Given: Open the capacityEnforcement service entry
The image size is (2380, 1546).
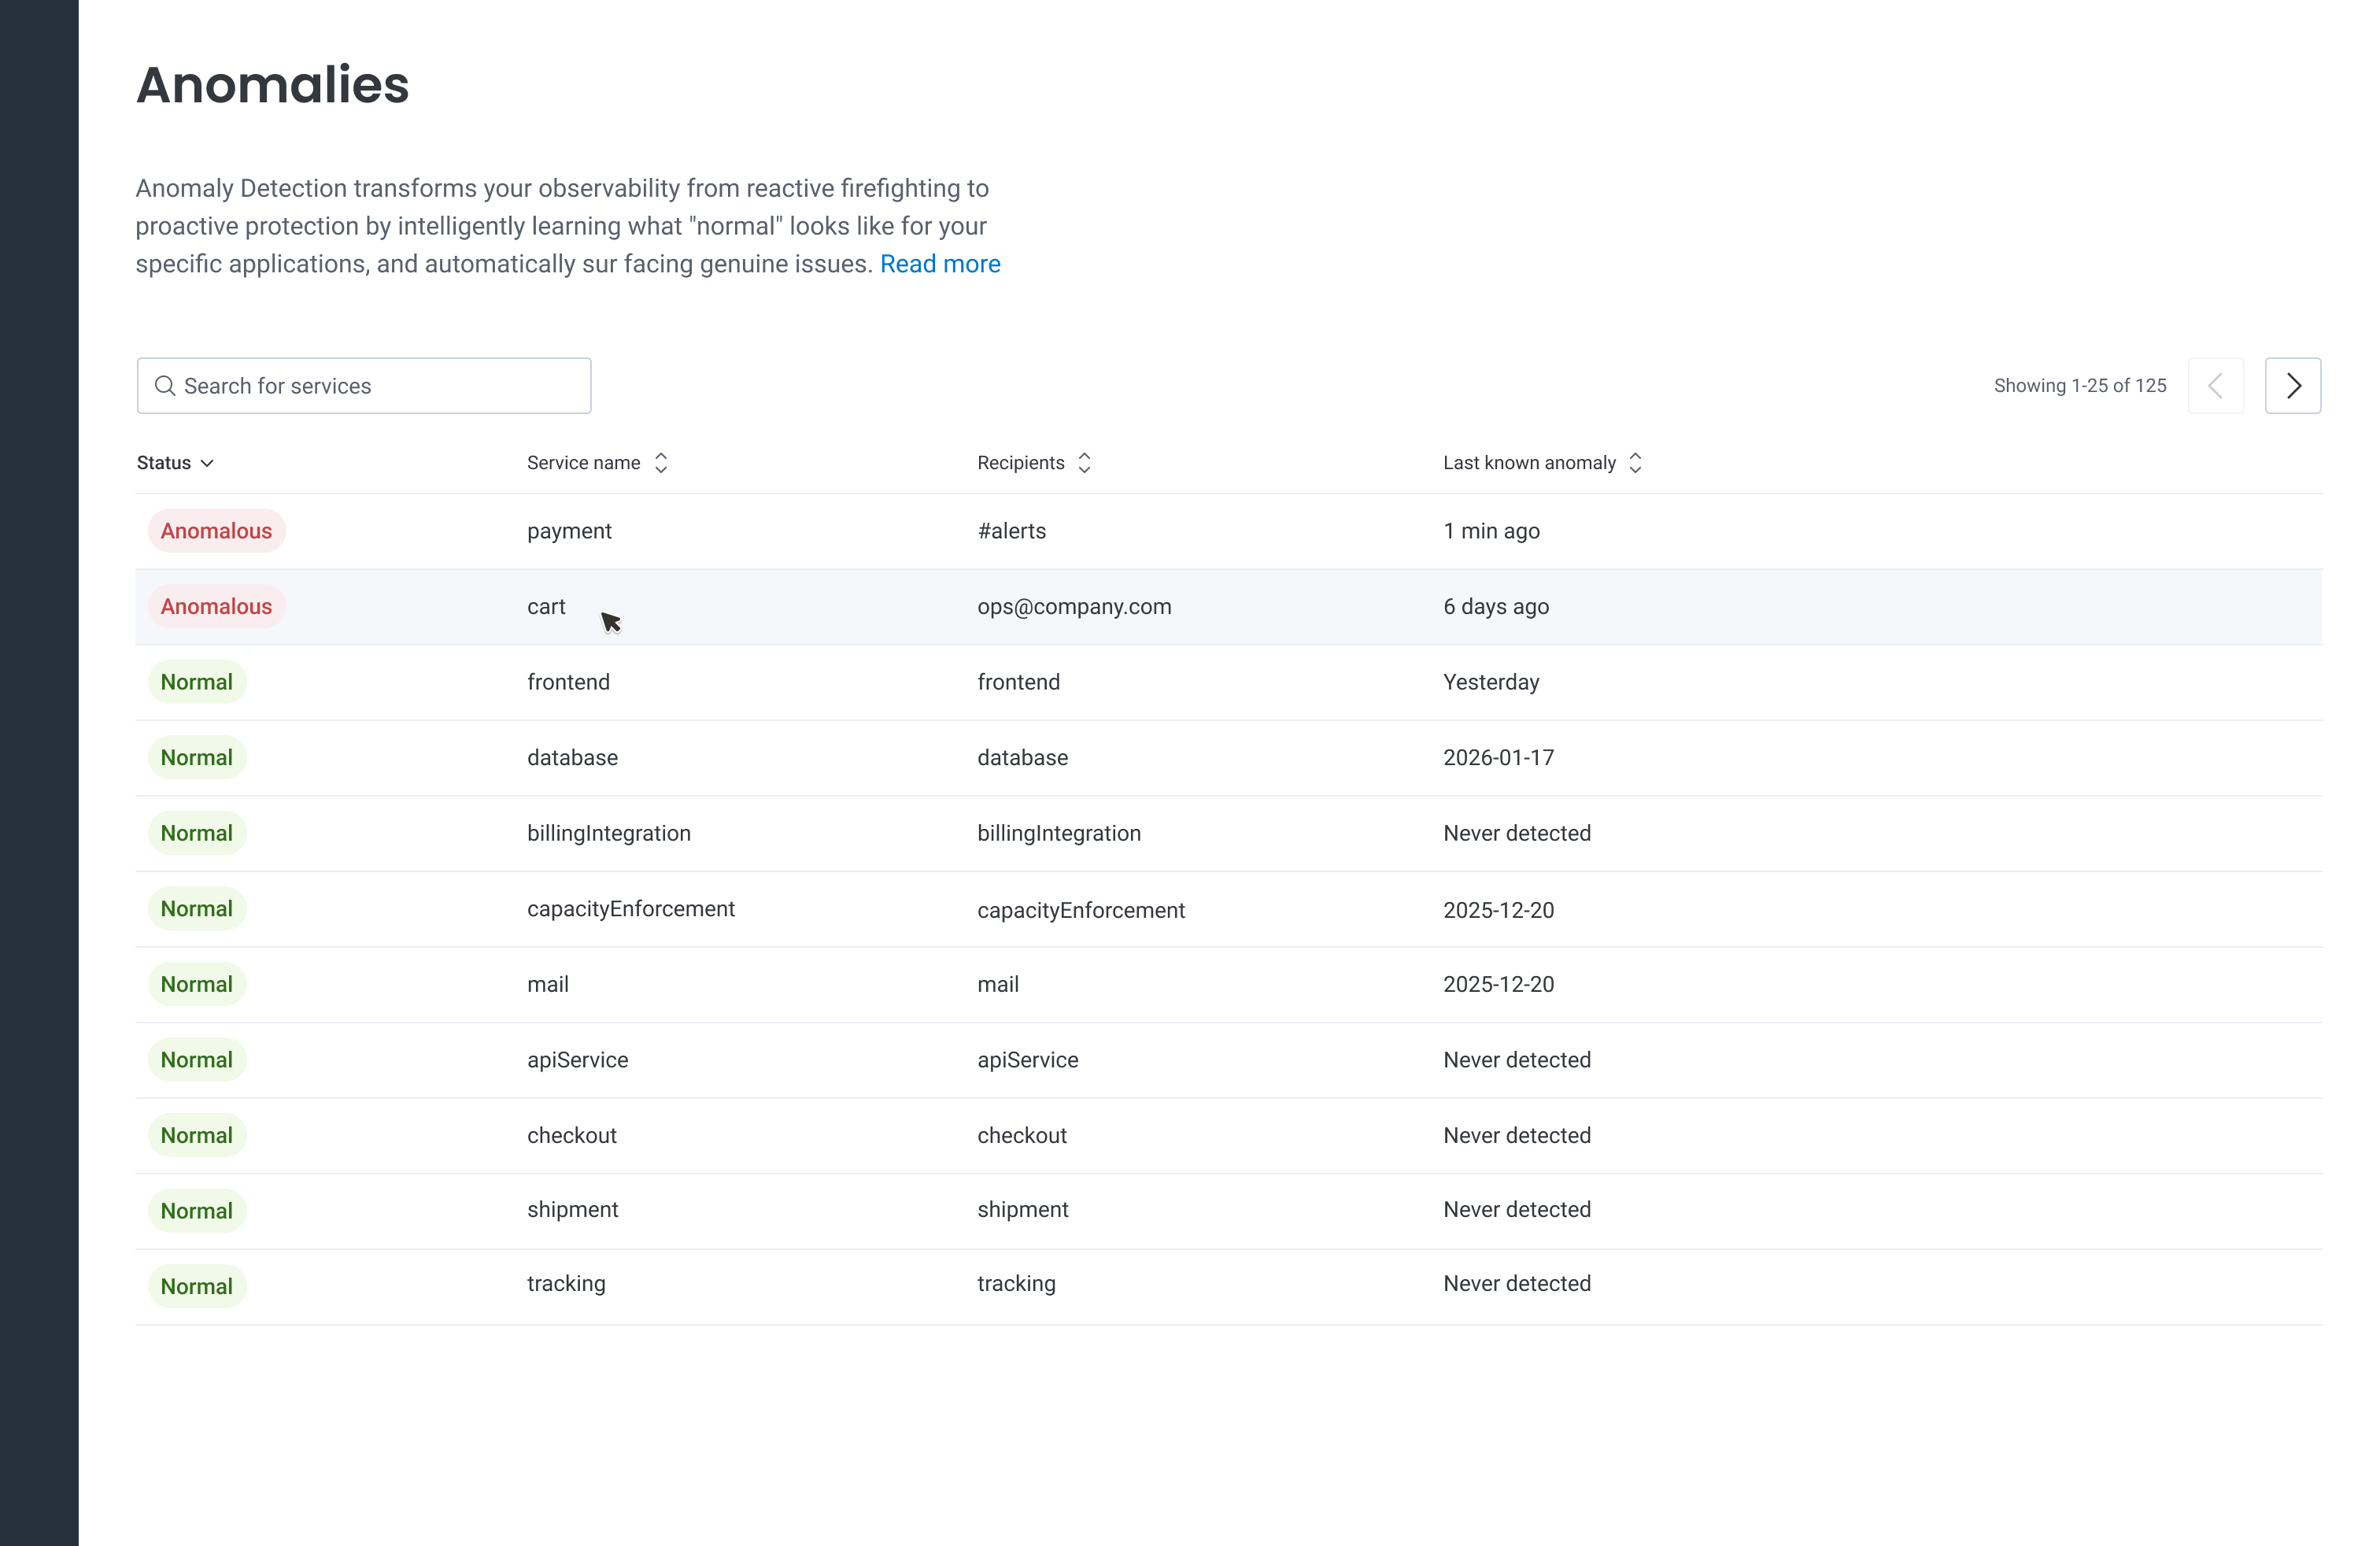Looking at the screenshot, I should 630,909.
